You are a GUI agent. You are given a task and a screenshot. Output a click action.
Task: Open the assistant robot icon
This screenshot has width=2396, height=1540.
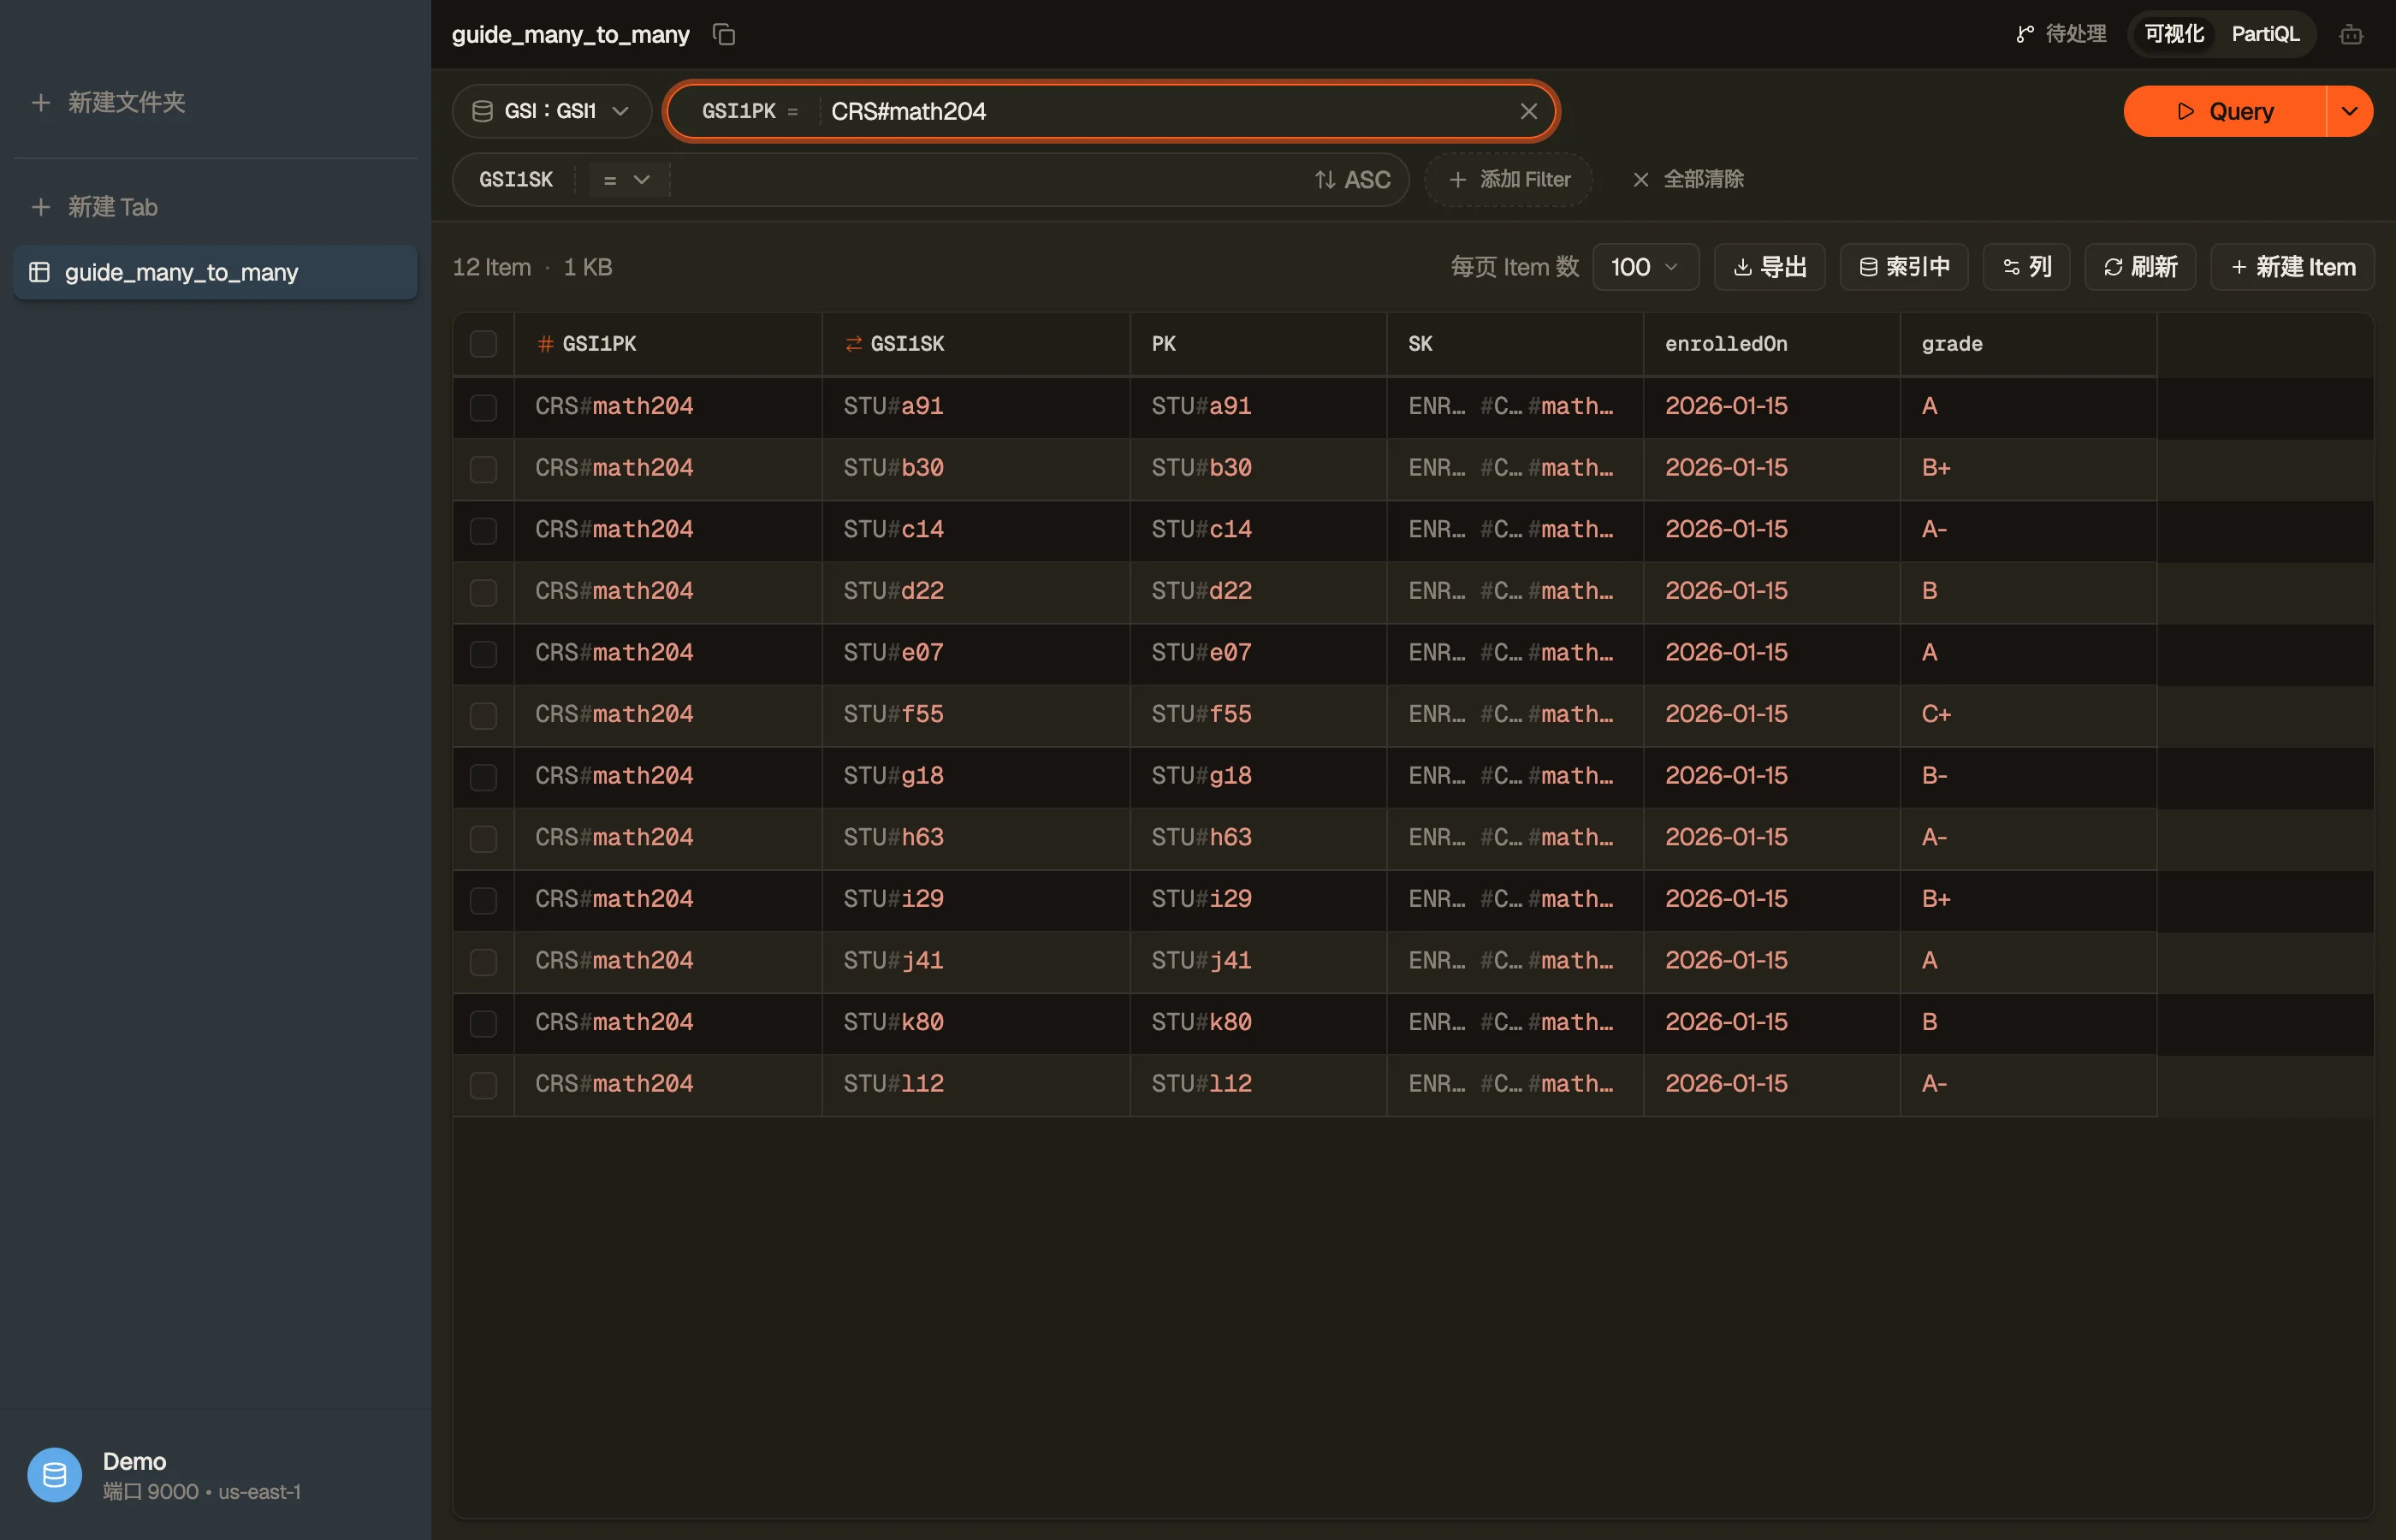(x=2351, y=35)
